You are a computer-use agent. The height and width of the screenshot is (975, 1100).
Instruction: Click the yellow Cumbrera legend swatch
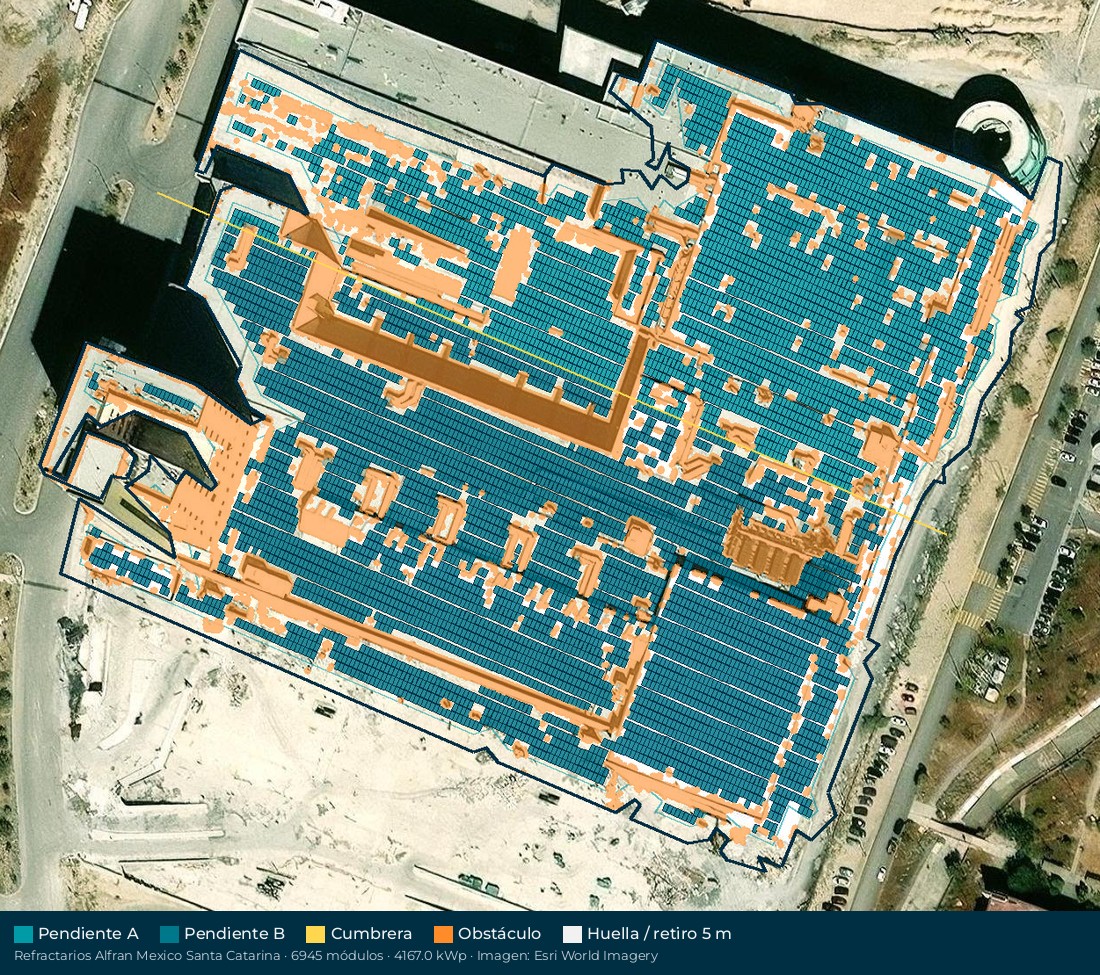pos(316,934)
